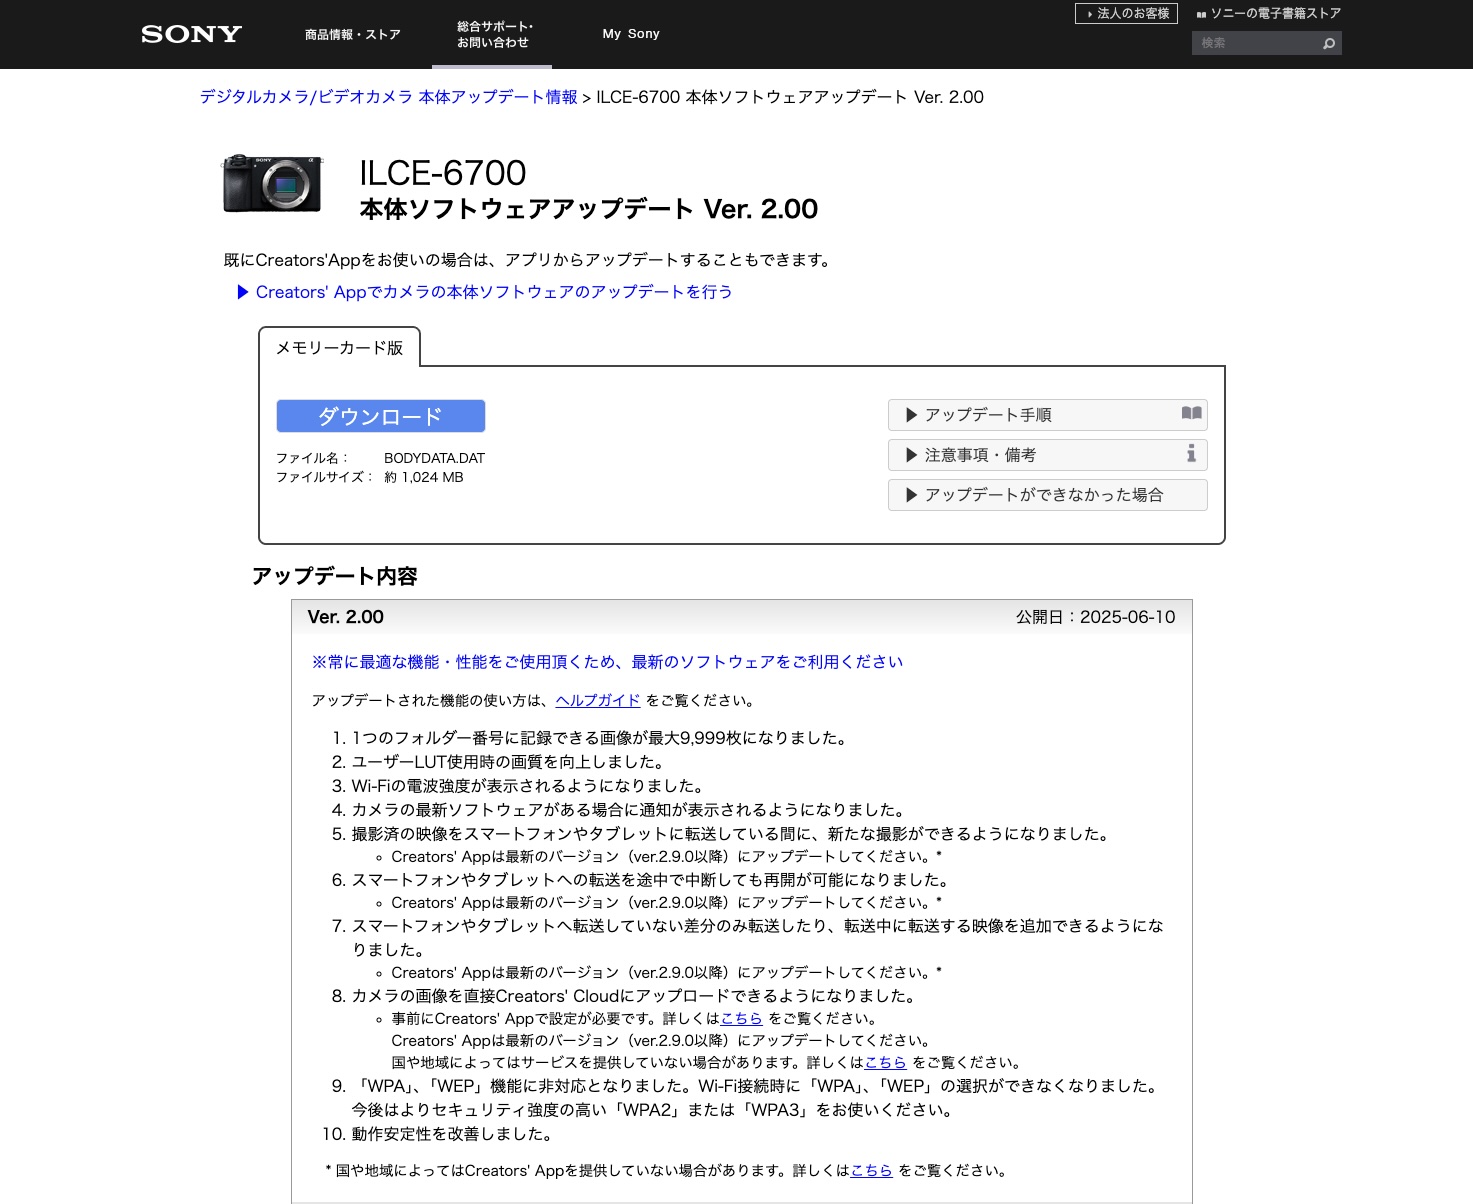Click the アップデート内容 heading

pyautogui.click(x=335, y=576)
